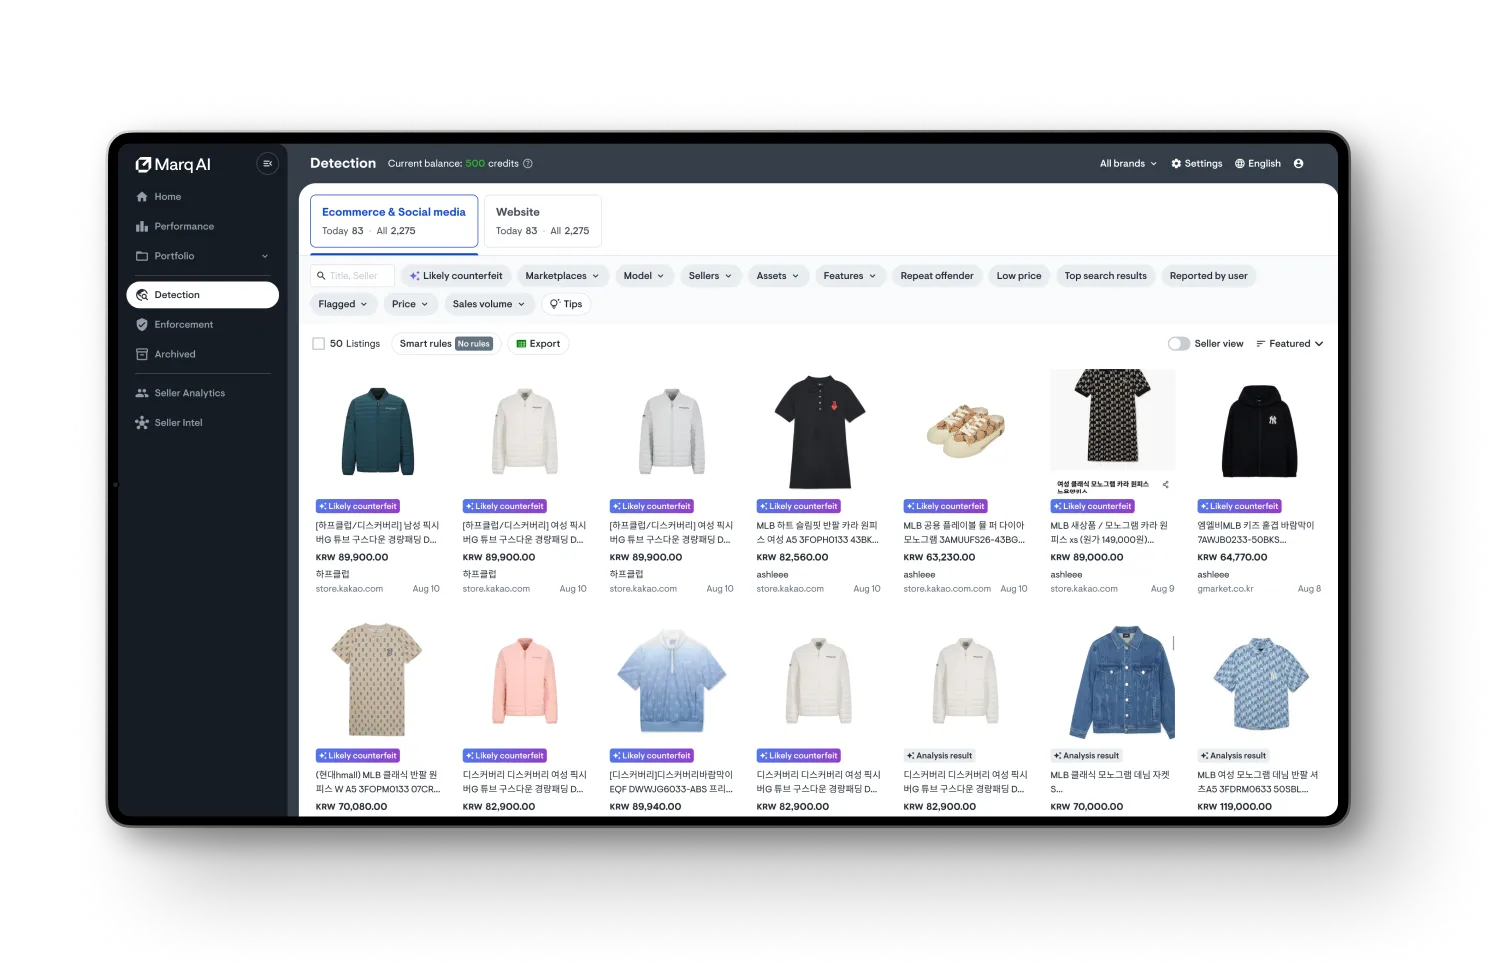This screenshot has height=964, width=1500.
Task: Open Performance via the bar-chart icon
Action: 141,226
